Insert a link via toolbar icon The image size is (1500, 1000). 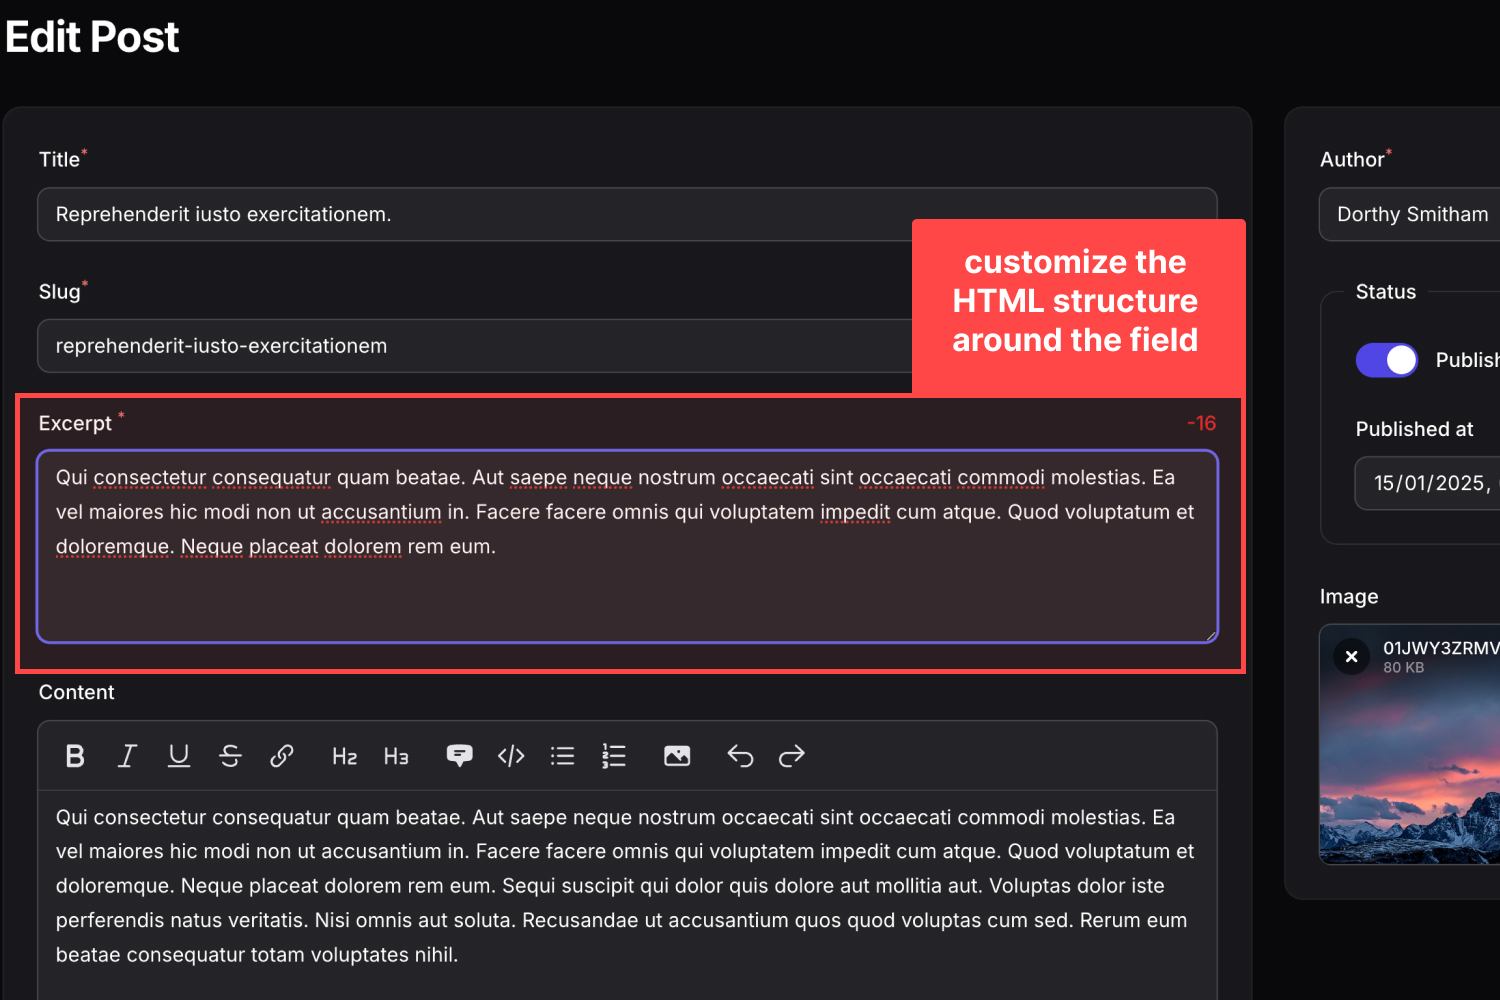(x=282, y=756)
